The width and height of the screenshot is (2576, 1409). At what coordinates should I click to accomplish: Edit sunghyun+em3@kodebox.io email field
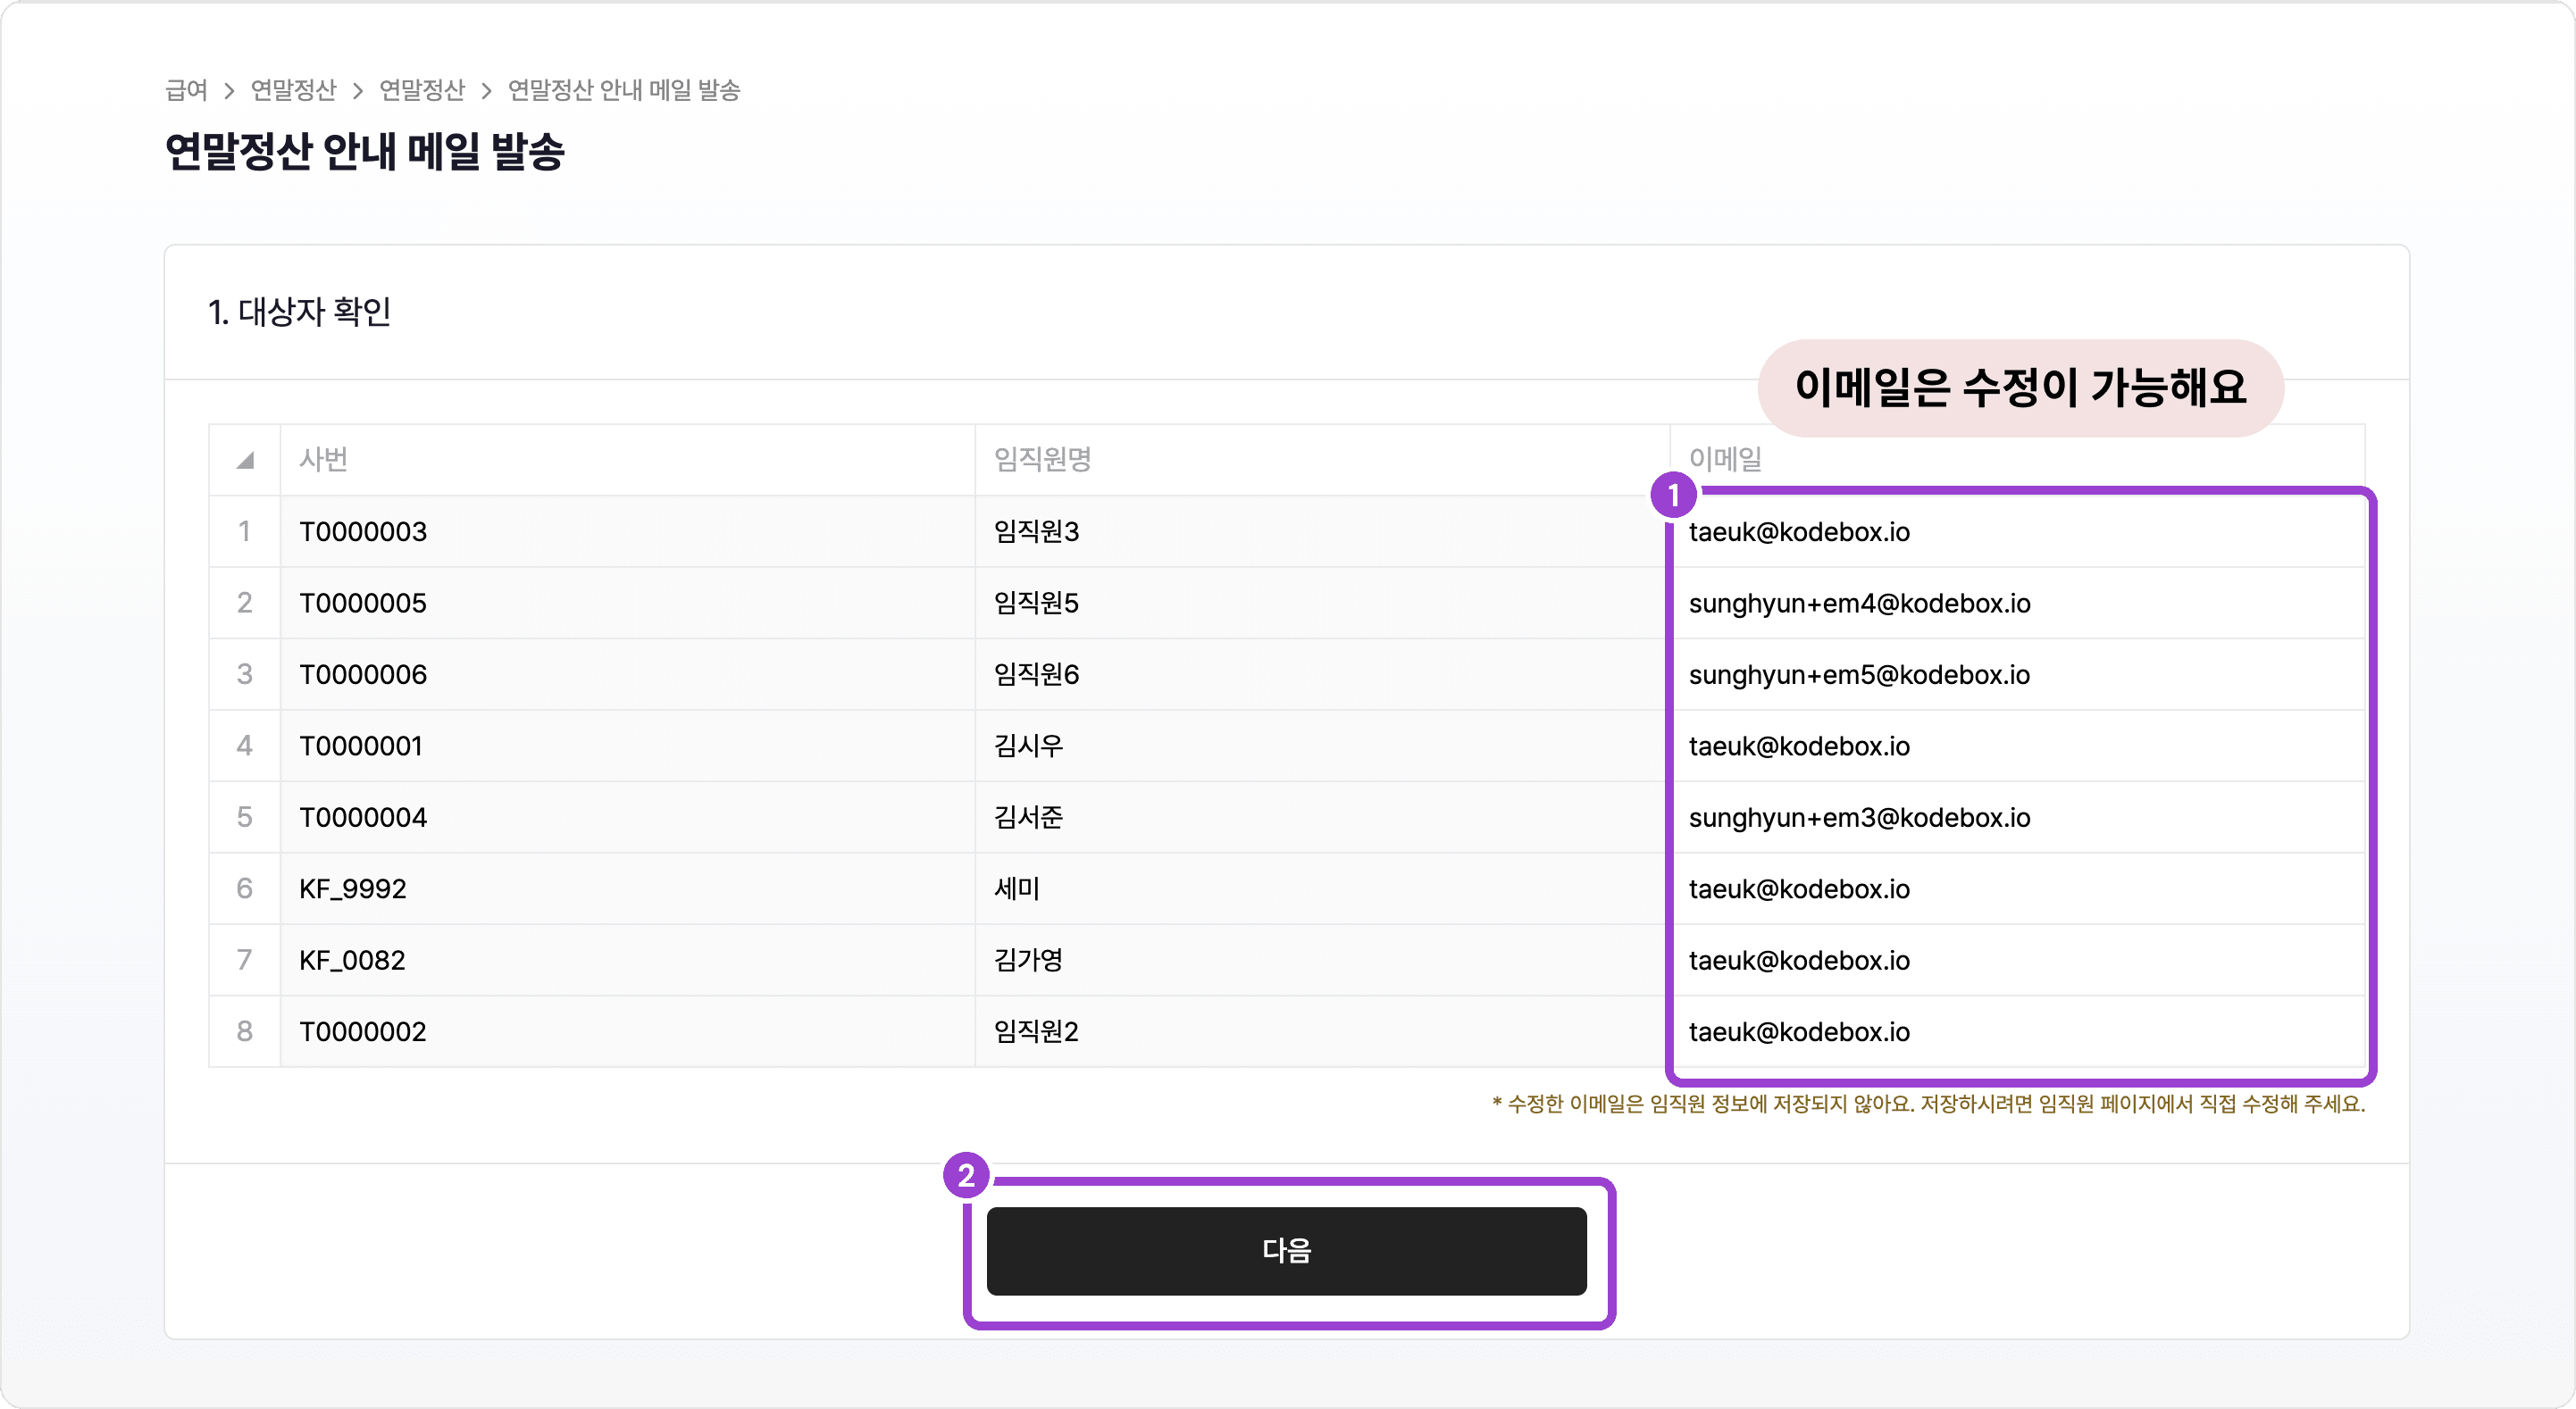2015,818
